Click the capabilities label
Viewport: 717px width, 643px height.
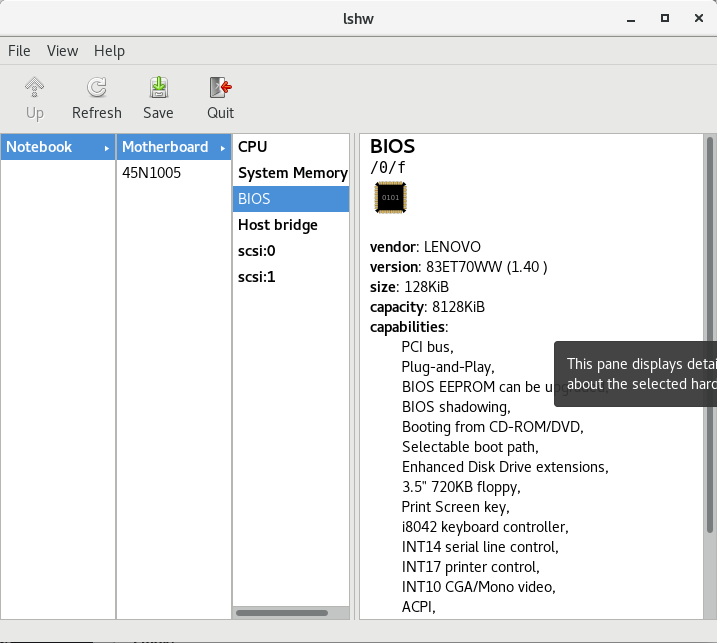409,327
